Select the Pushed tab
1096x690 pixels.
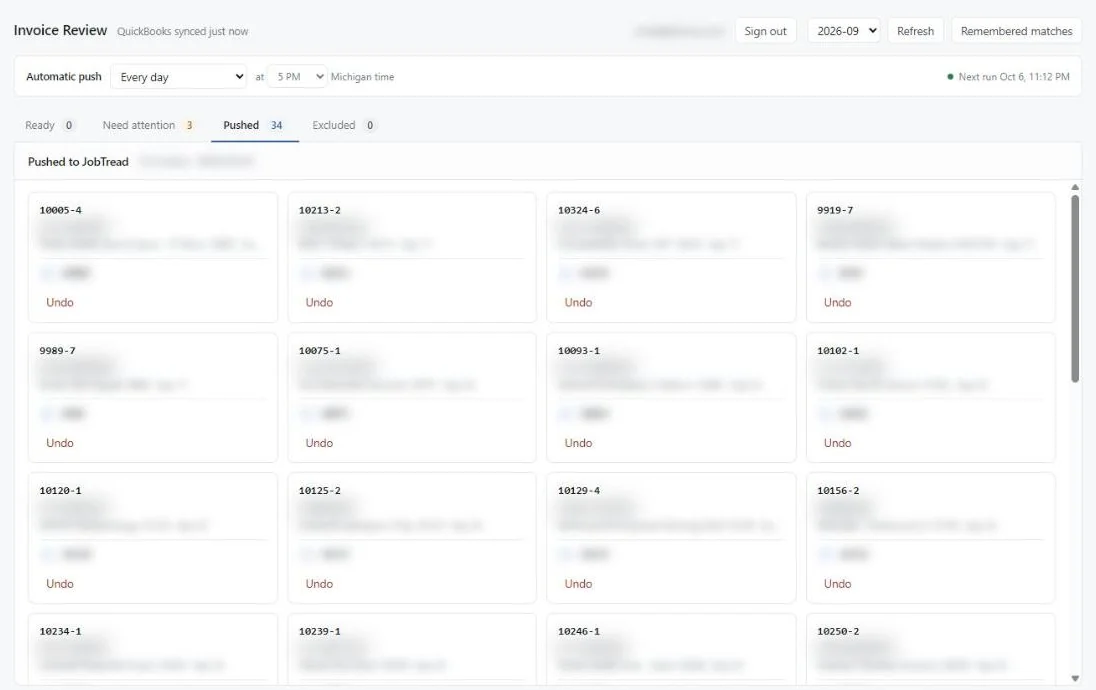[253, 125]
